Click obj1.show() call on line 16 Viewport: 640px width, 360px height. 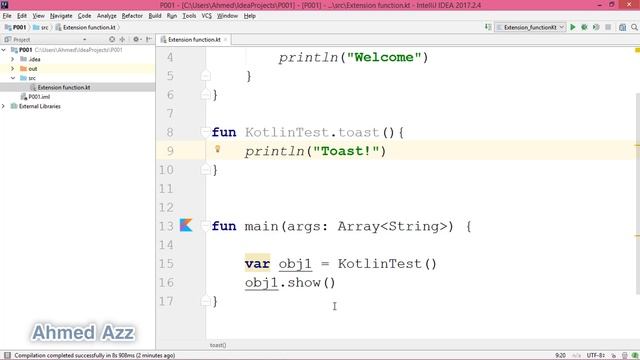[x=290, y=282]
